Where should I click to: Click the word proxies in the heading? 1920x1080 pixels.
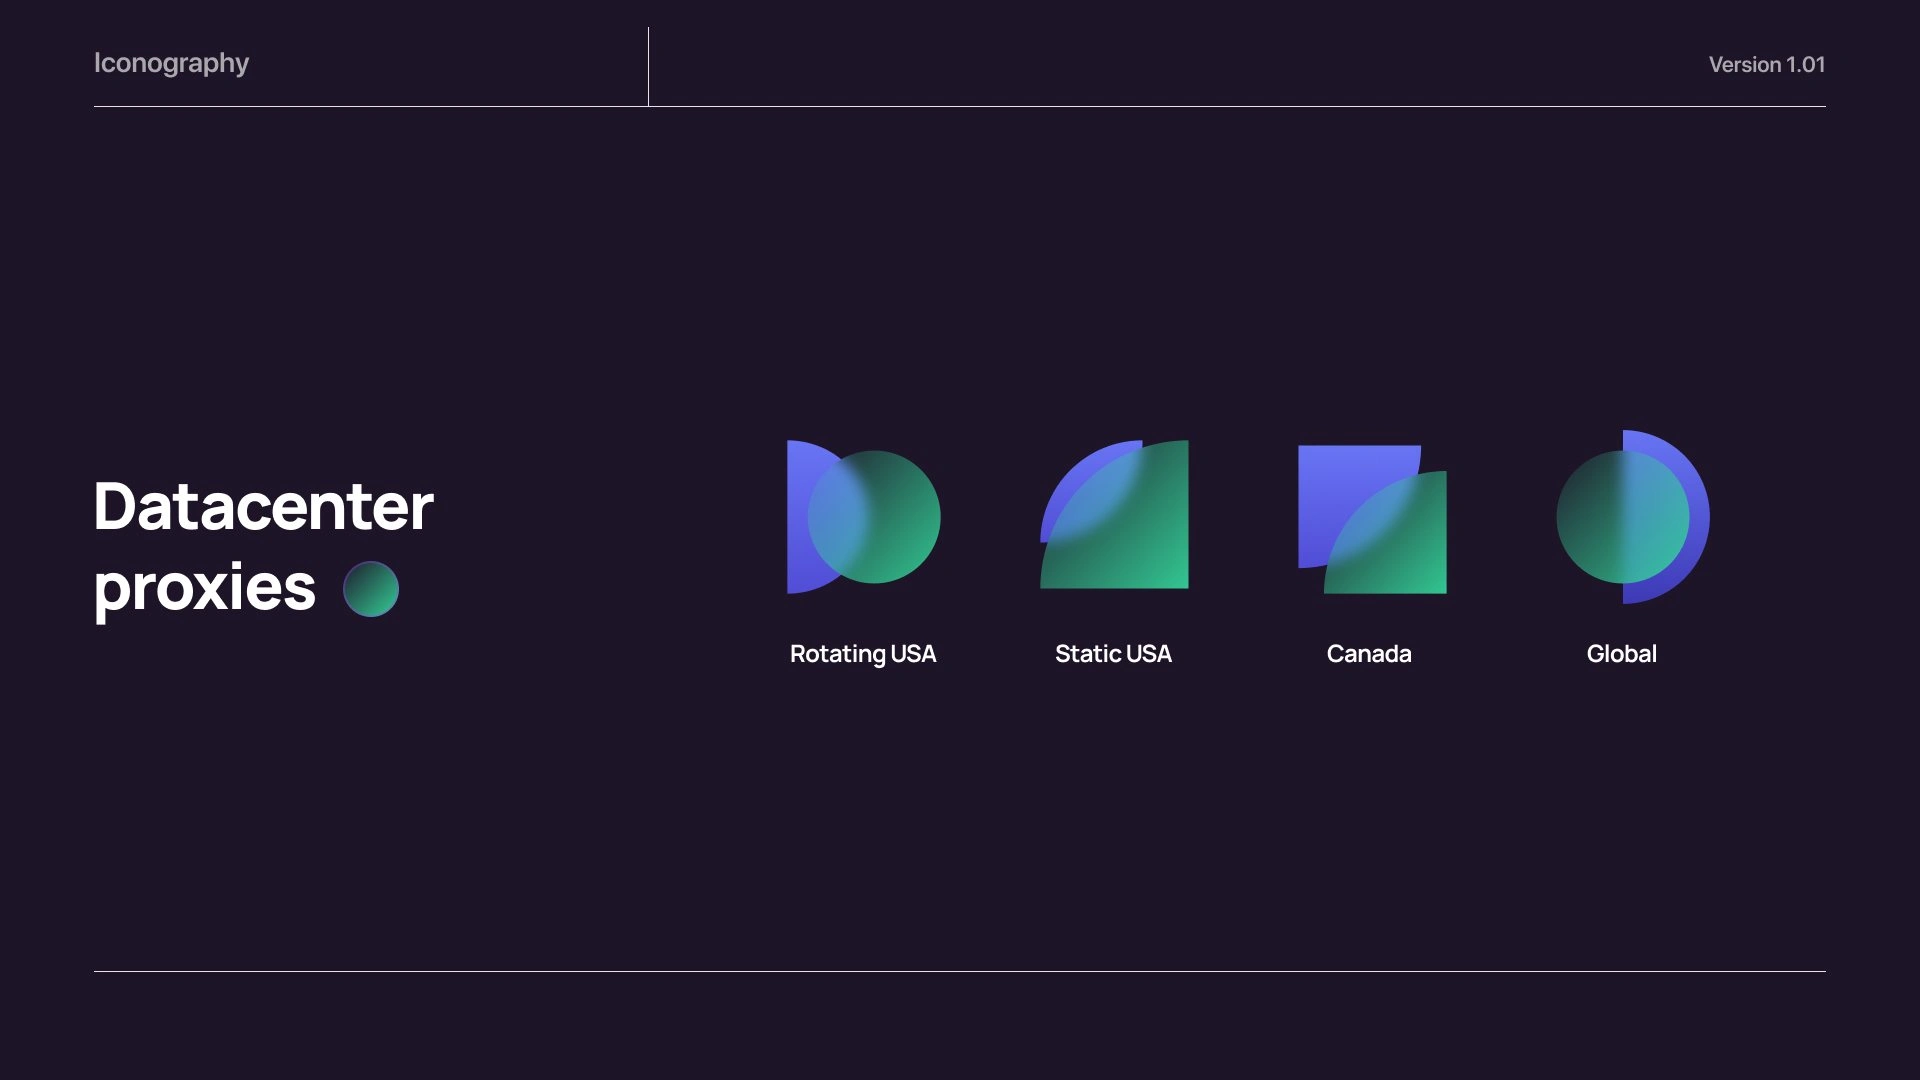tap(205, 588)
